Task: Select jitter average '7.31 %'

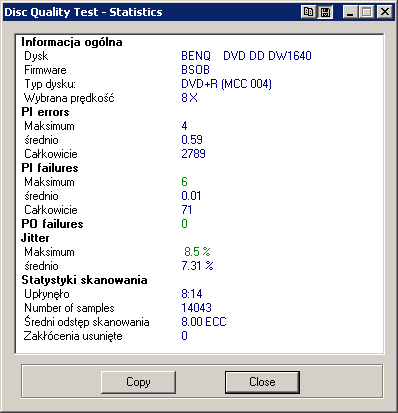Action: [x=197, y=266]
